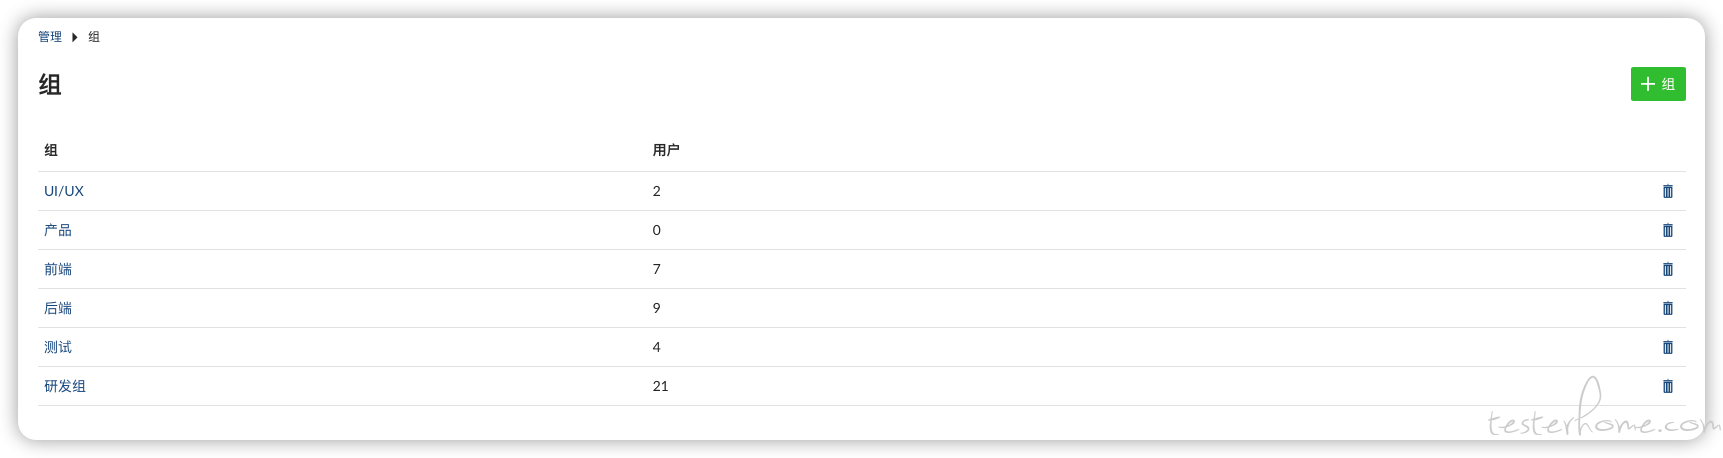Click the breadcrumb arrow separator
The image size is (1723, 458).
[x=75, y=37]
